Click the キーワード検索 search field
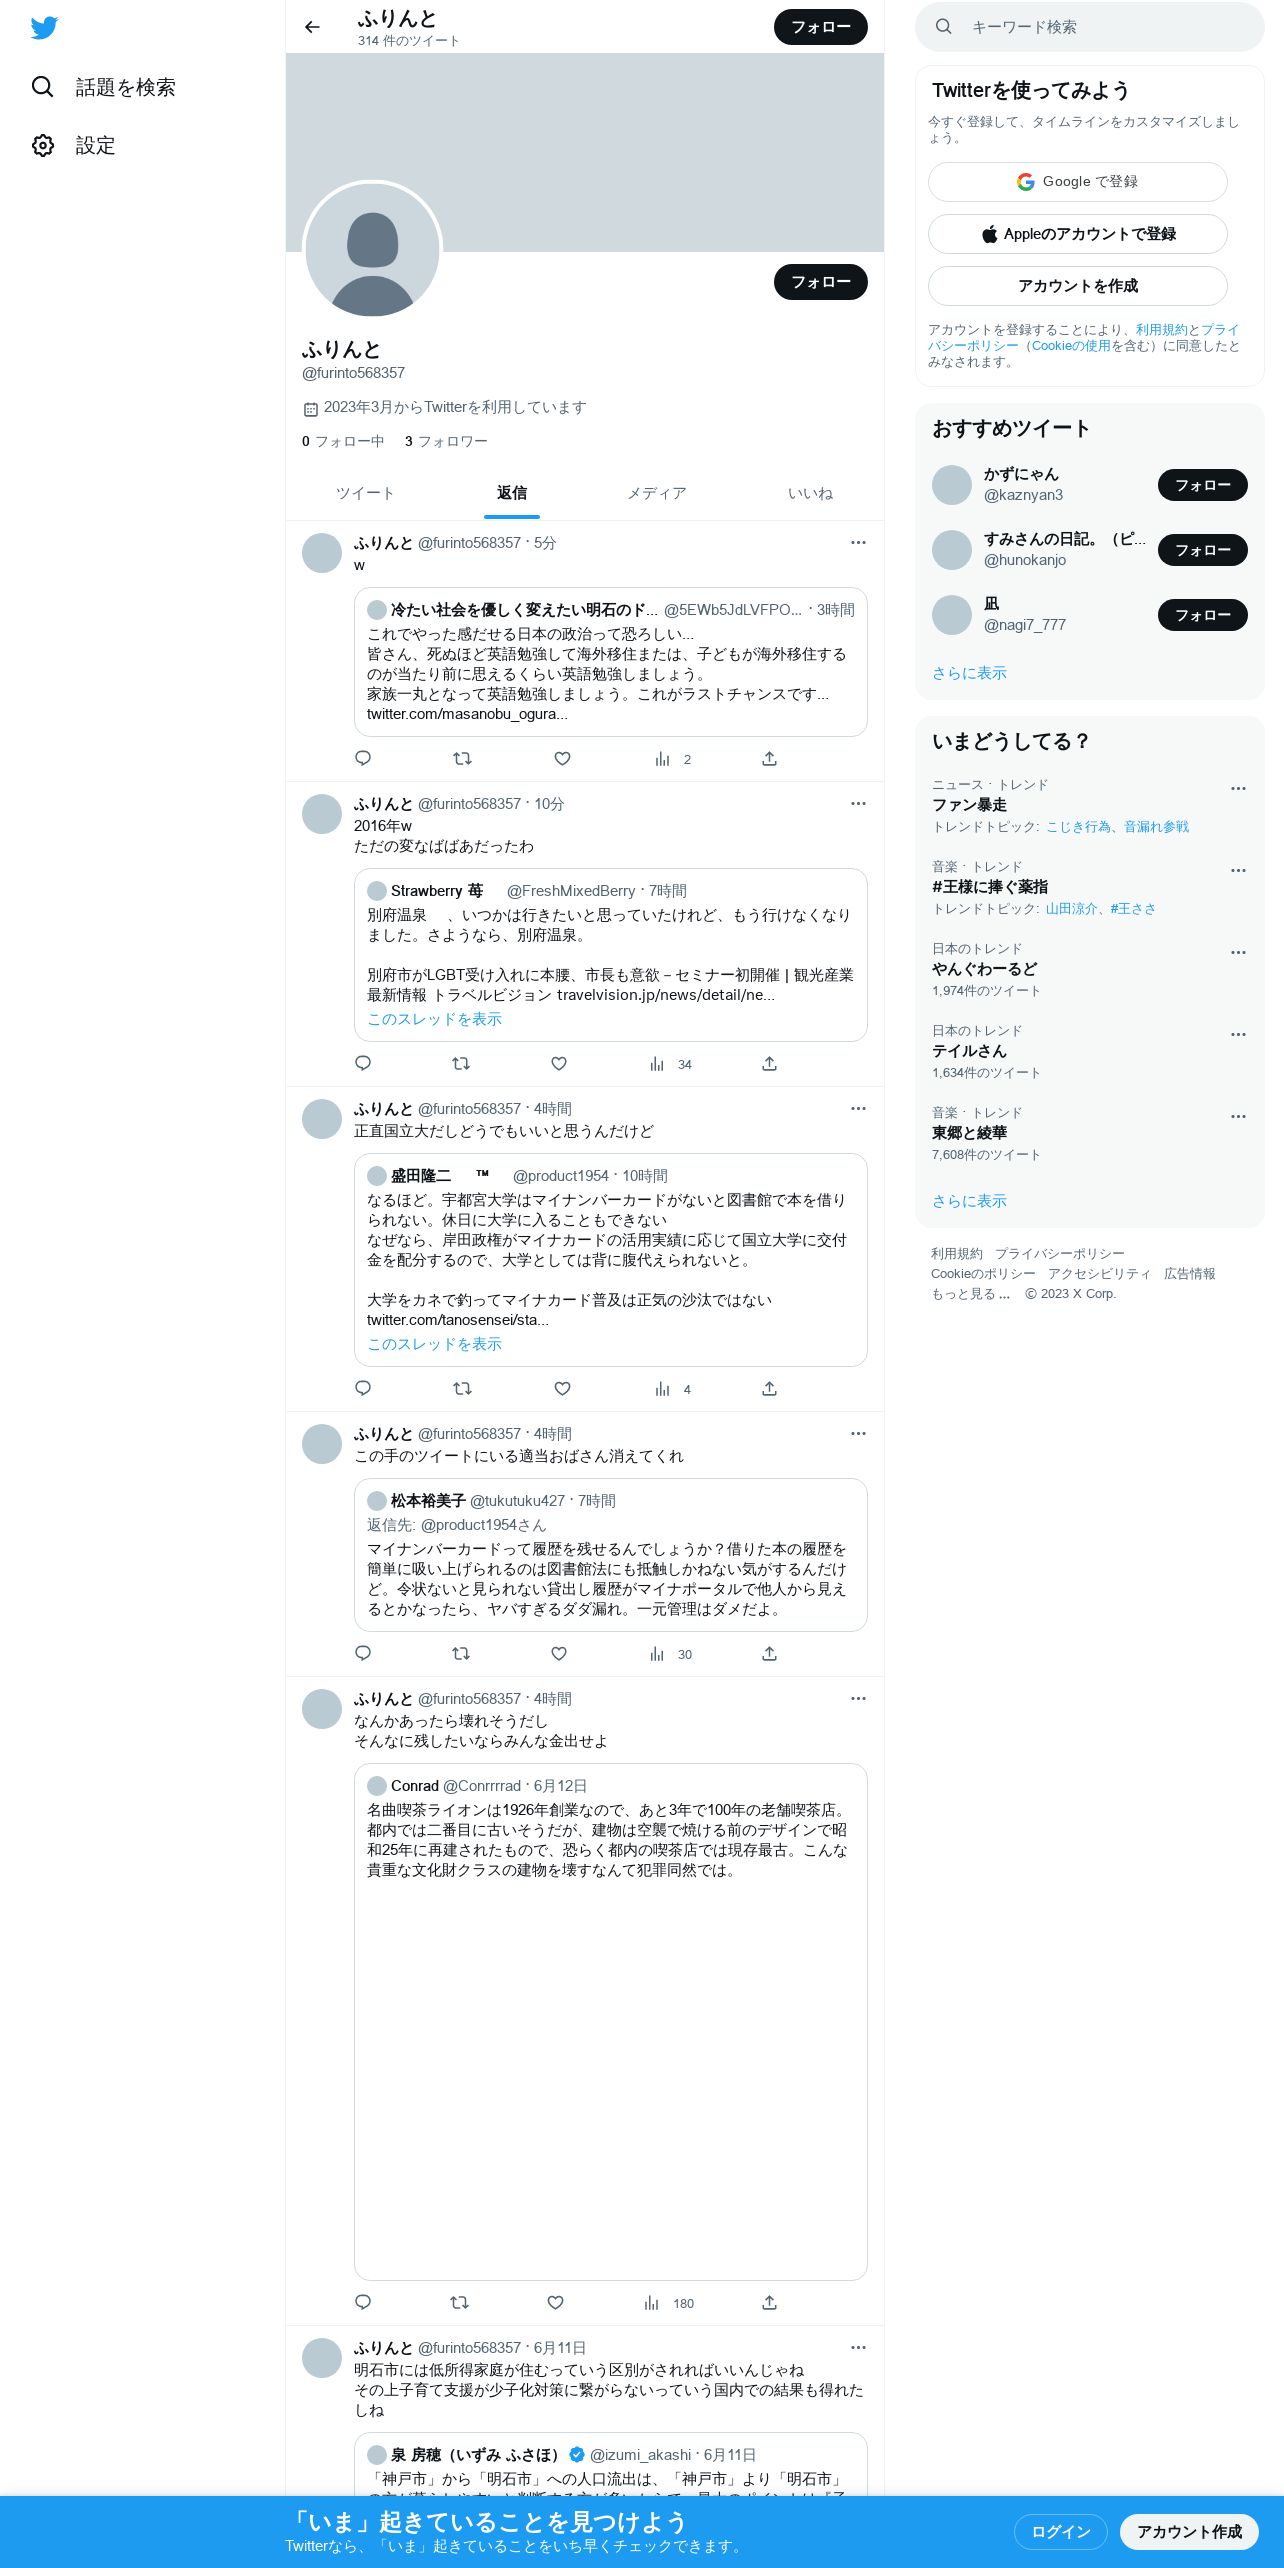 click(x=1089, y=27)
